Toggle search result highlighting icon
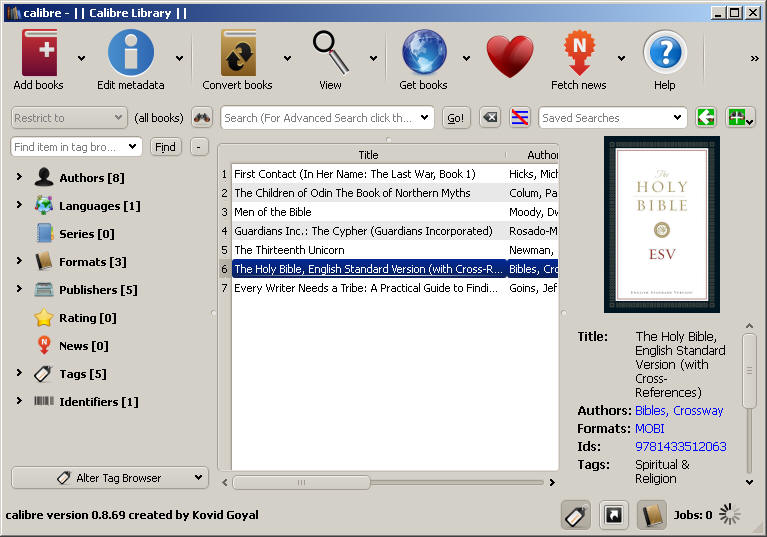767x537 pixels. coord(519,118)
